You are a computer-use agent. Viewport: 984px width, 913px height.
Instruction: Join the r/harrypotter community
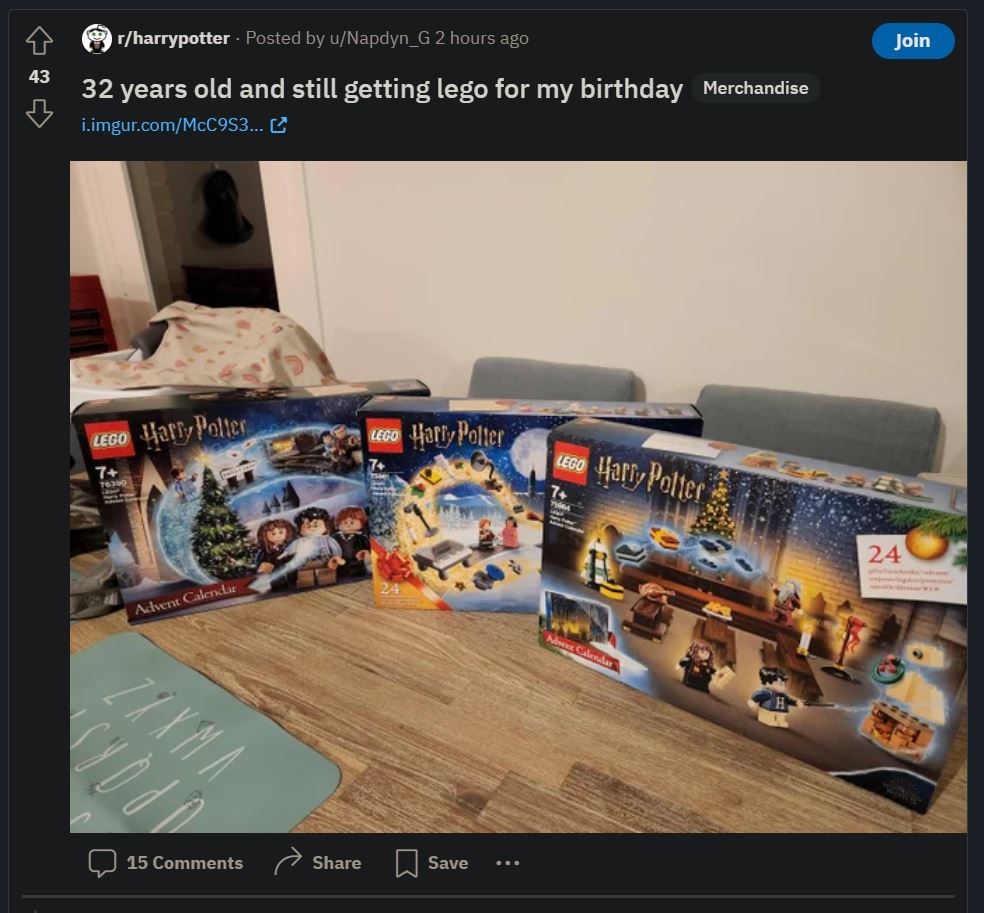coord(913,41)
